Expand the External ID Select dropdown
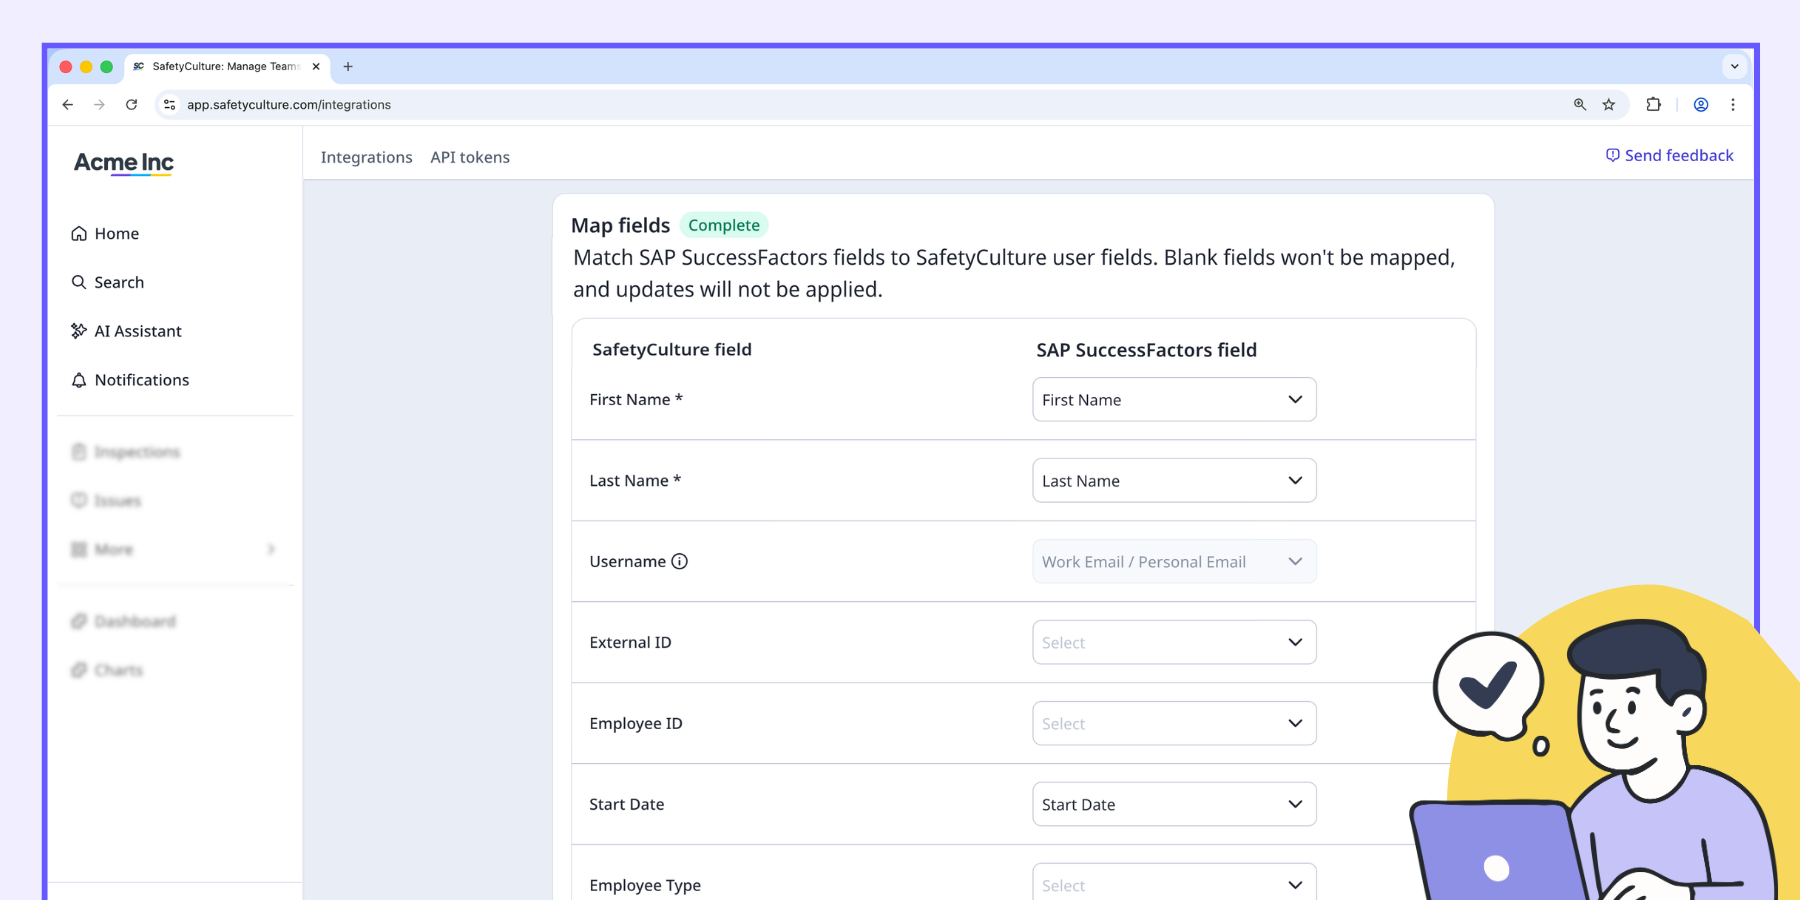This screenshot has height=900, width=1800. pos(1174,643)
